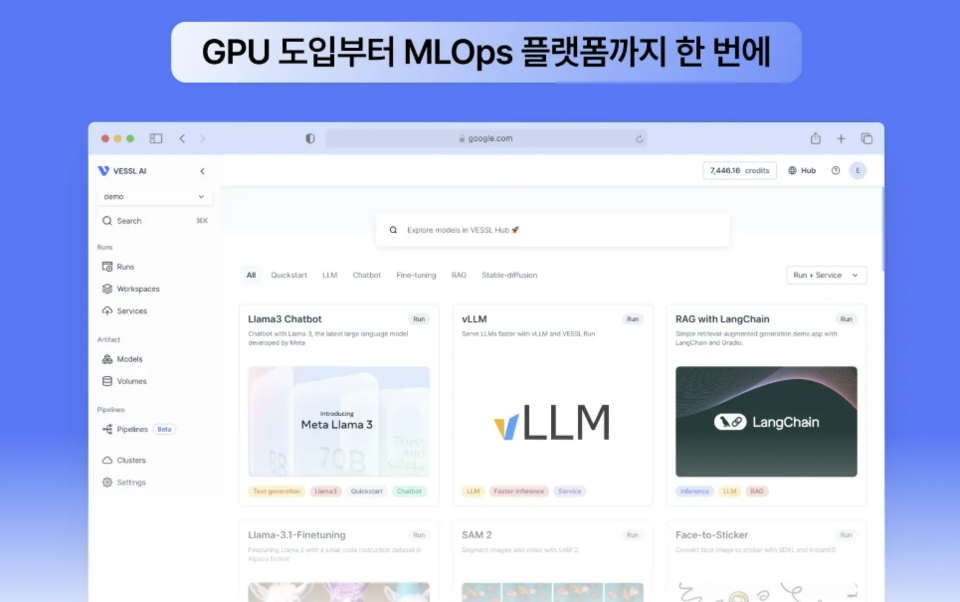Open the Hub with the globe icon

[801, 170]
